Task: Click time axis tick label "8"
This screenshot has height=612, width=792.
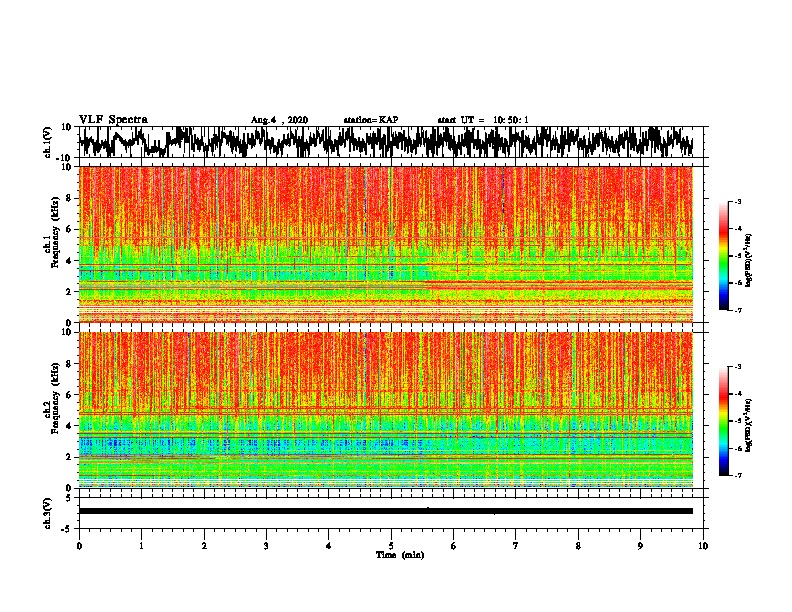Action: coord(578,546)
